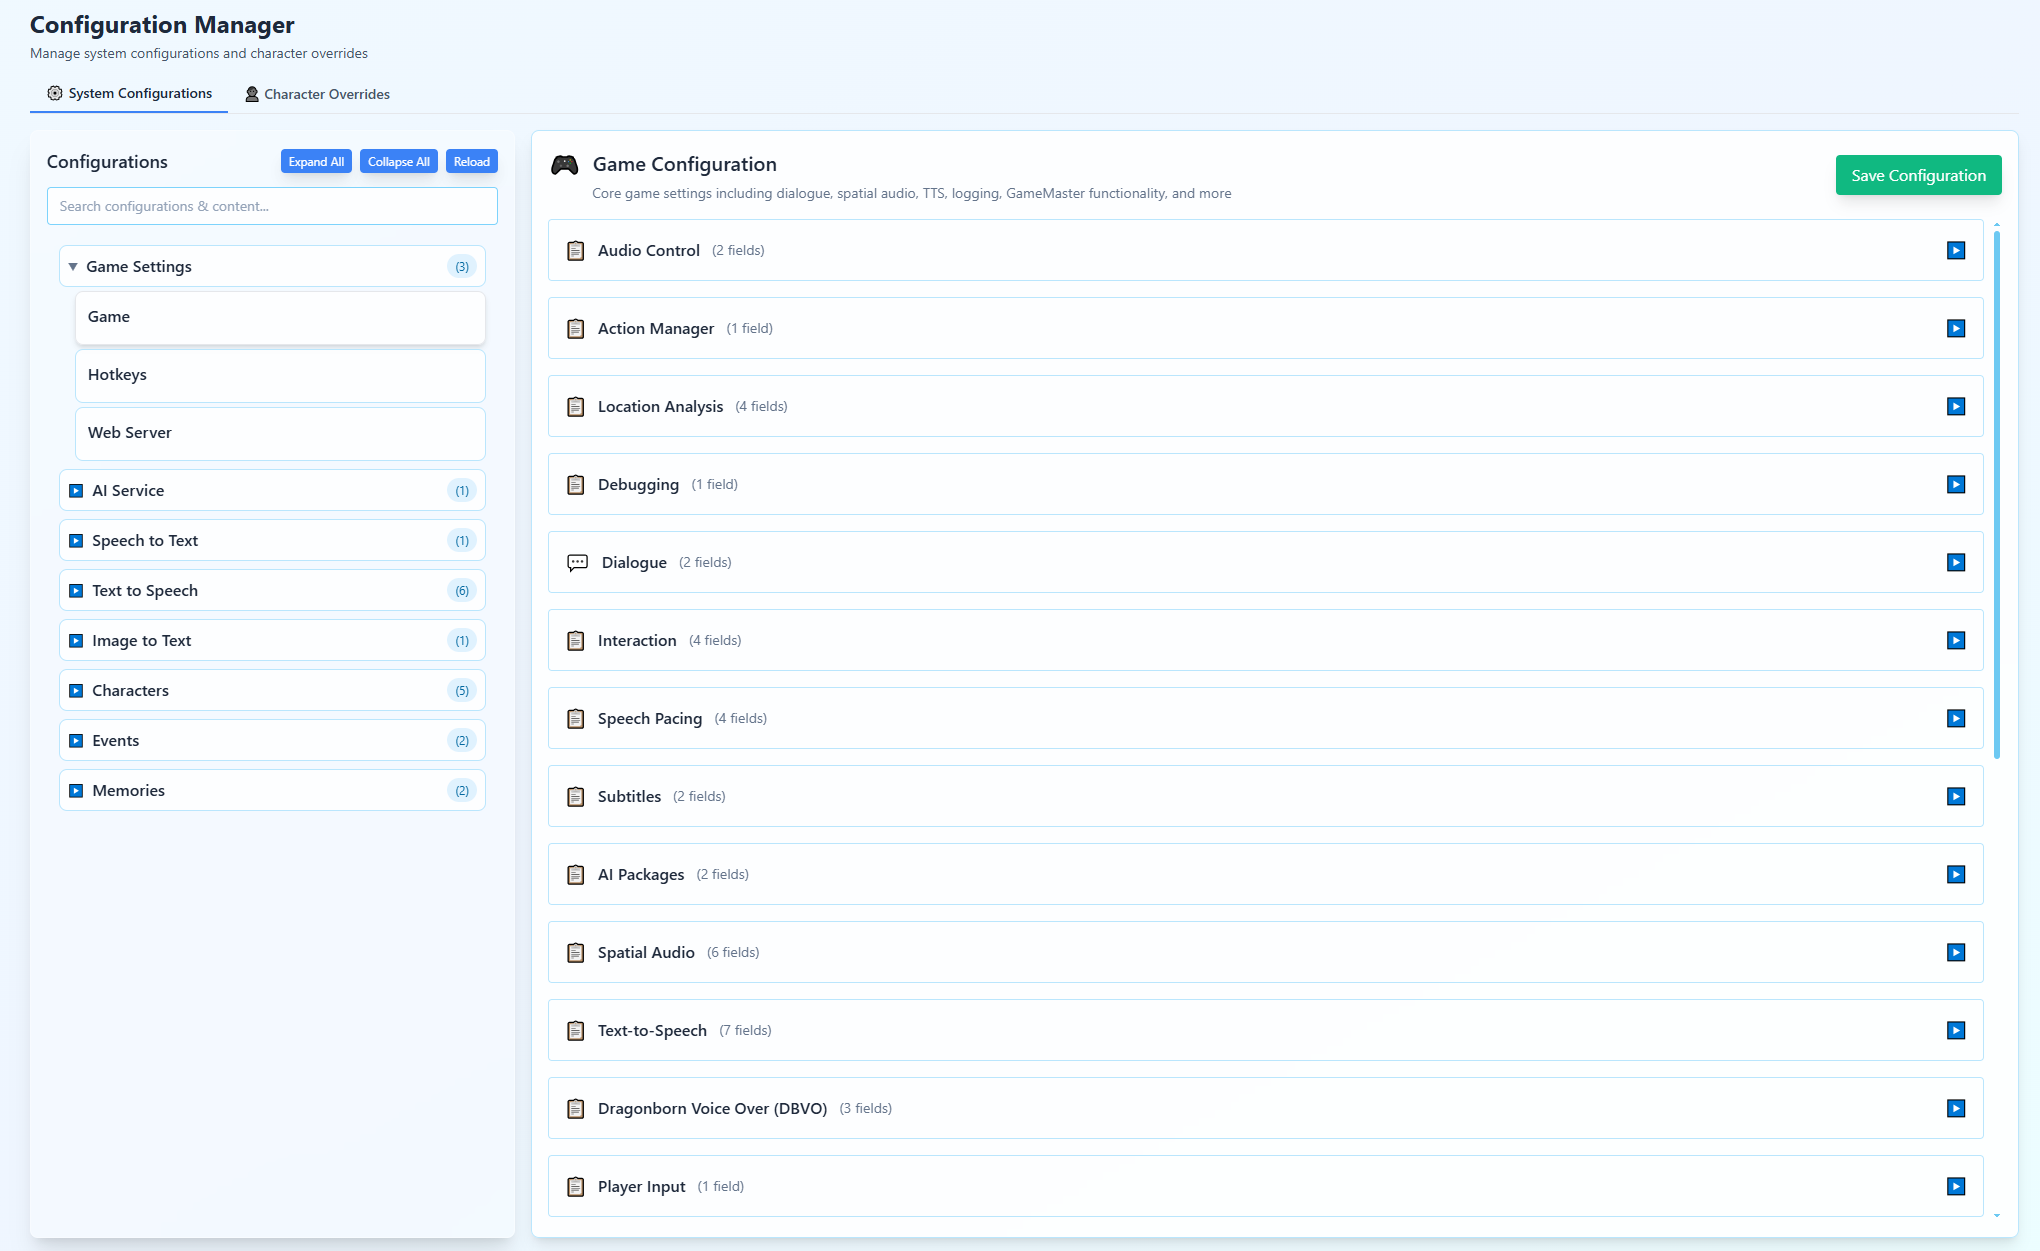
Task: Click the clipboard icon next to Audio Control
Action: [x=576, y=251]
